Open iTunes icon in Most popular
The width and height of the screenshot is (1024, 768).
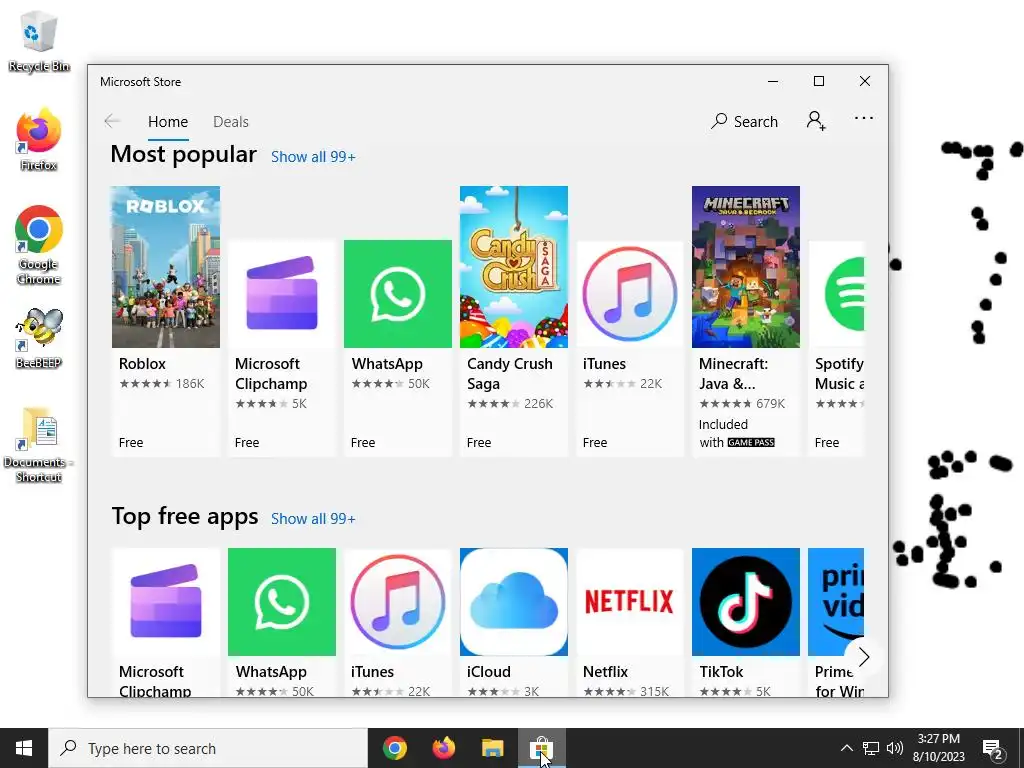tap(630, 294)
